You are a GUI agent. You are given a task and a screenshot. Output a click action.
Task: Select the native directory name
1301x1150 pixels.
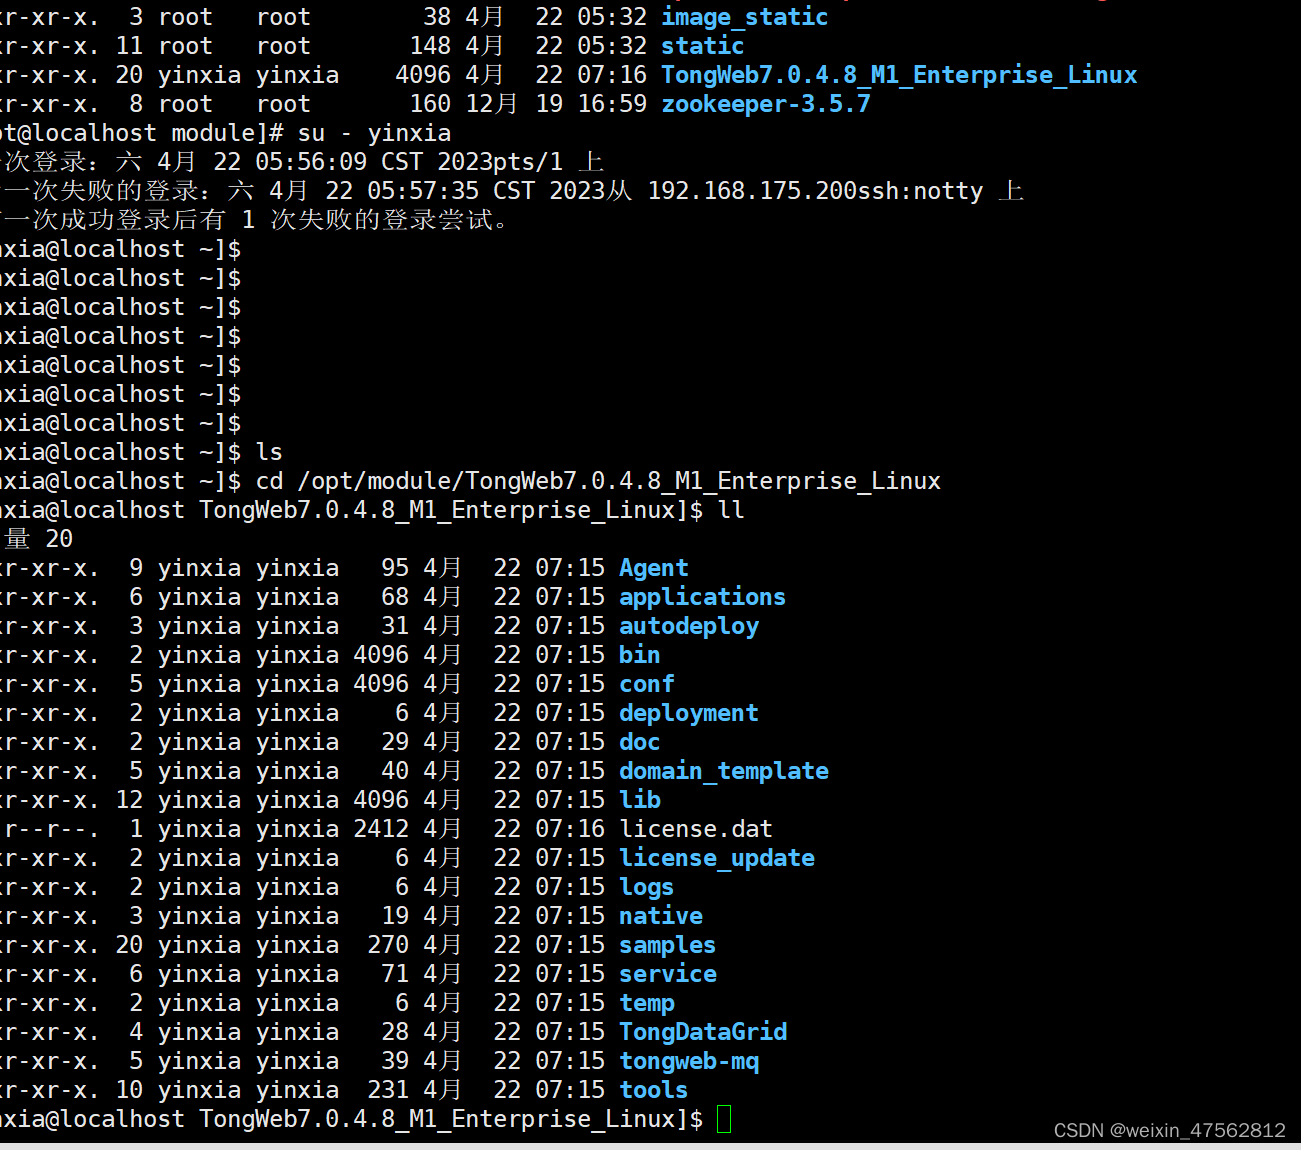click(x=660, y=916)
